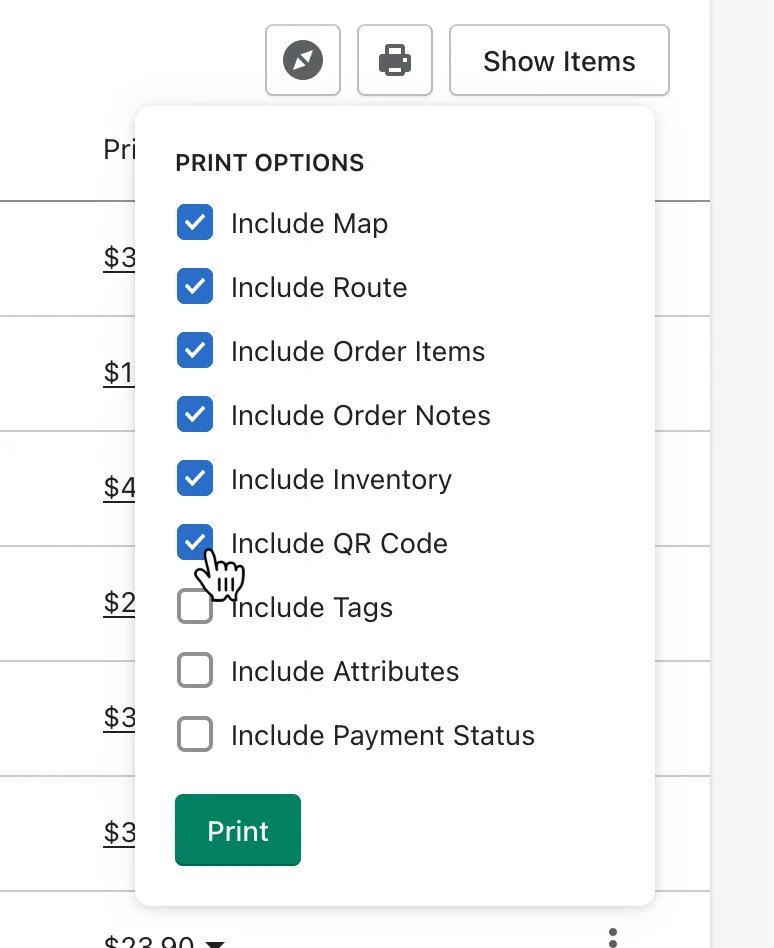
Task: Check the Include Attributes option
Action: point(195,670)
